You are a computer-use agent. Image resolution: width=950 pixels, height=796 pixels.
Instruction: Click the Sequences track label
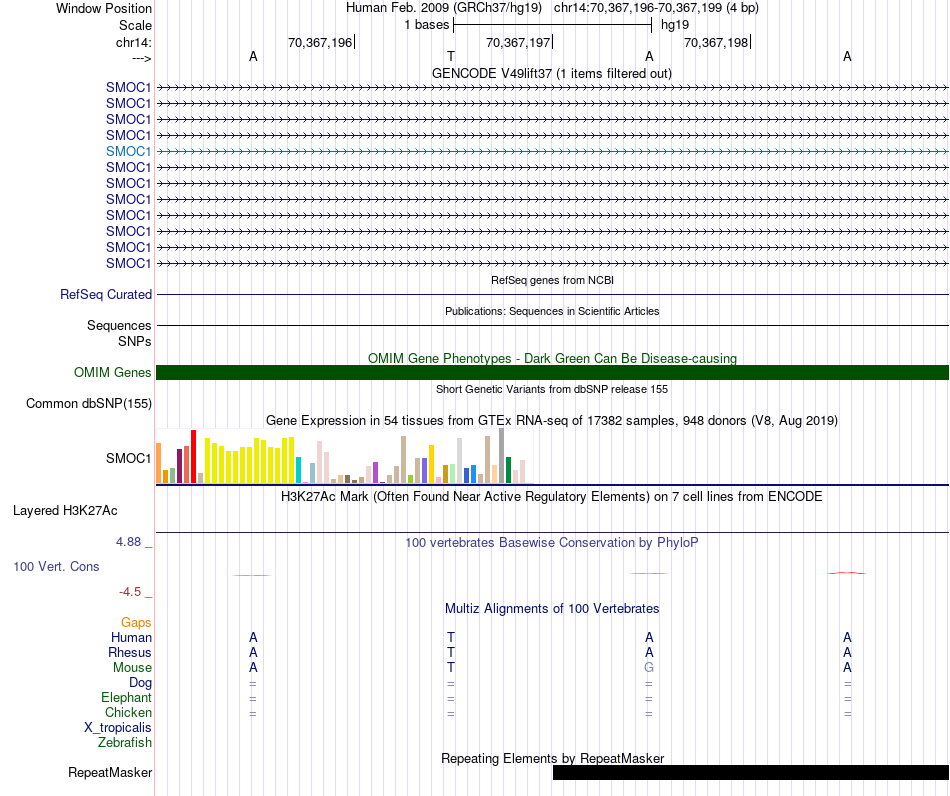click(x=119, y=325)
